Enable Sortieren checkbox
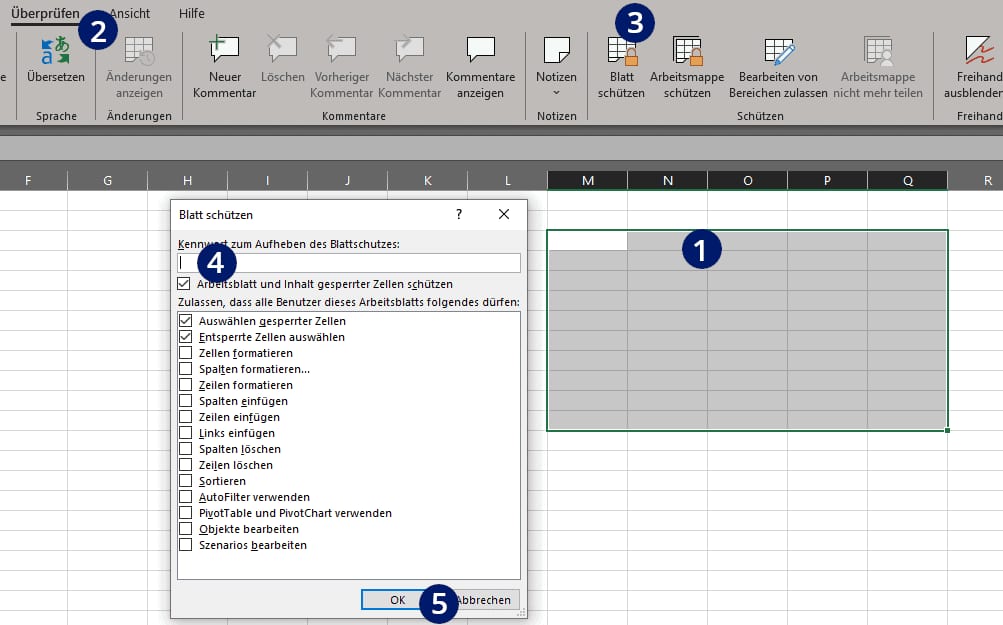The height and width of the screenshot is (625, 1003). [186, 480]
